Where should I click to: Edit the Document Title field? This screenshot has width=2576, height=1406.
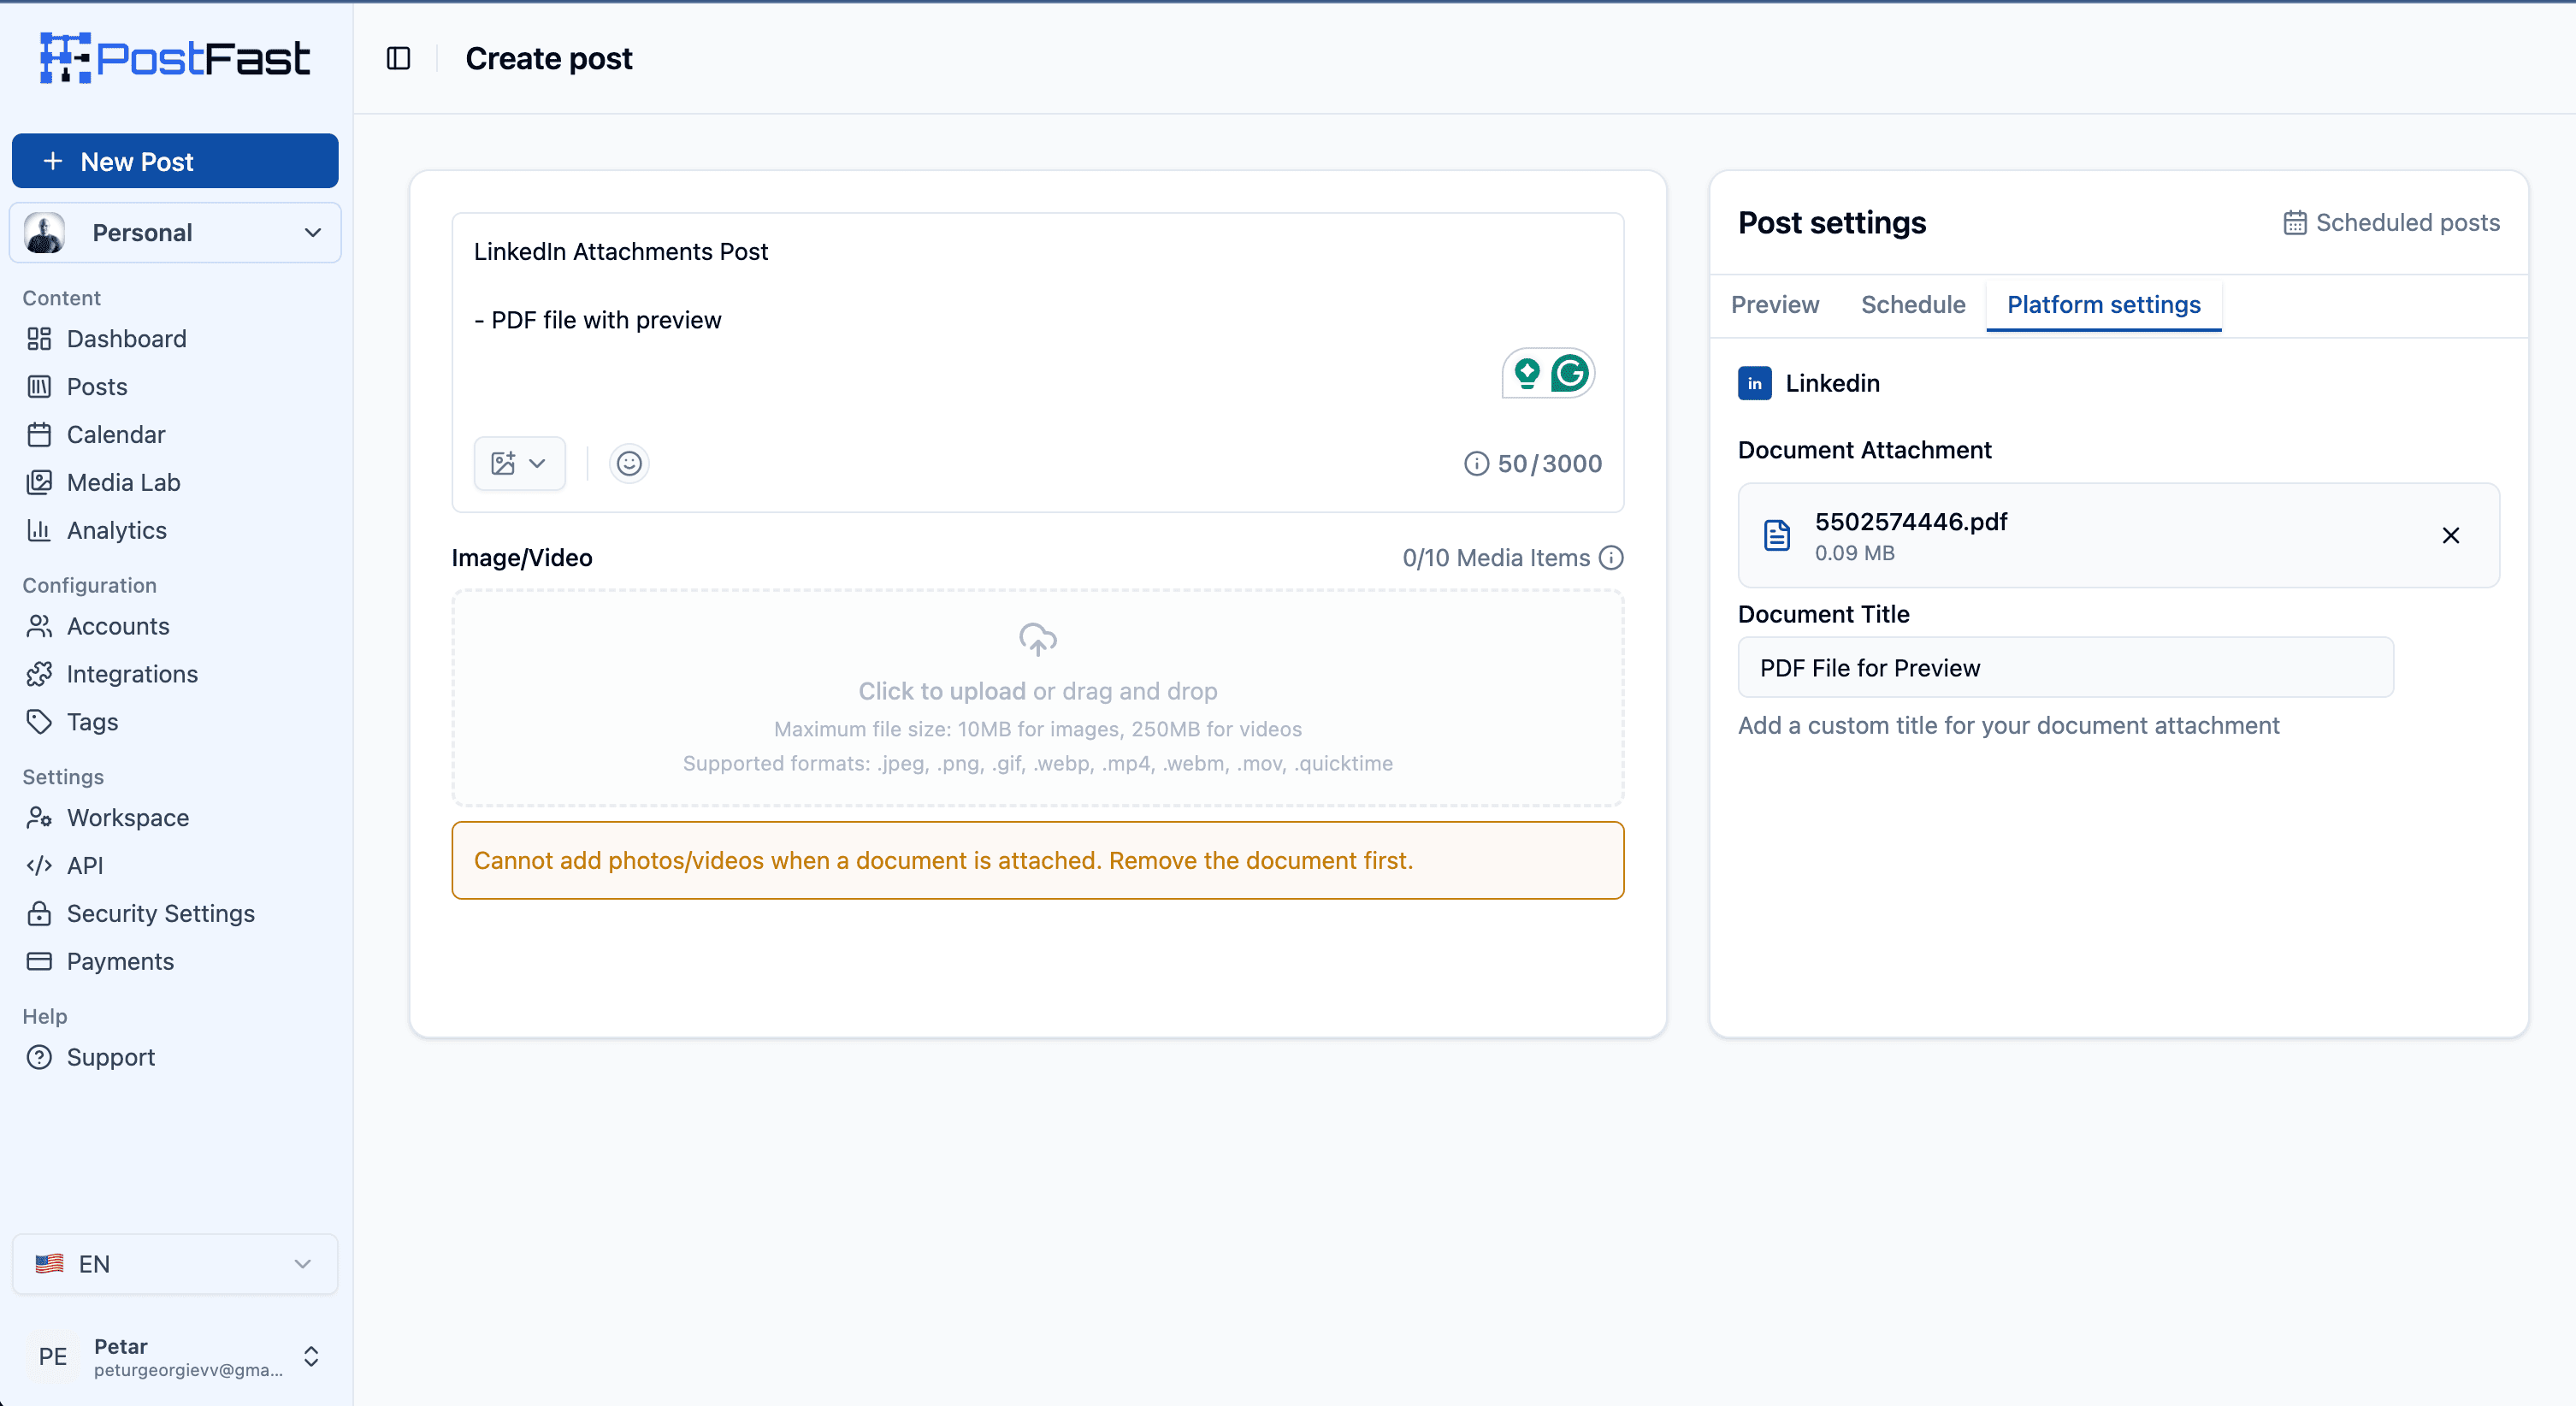(x=2065, y=667)
